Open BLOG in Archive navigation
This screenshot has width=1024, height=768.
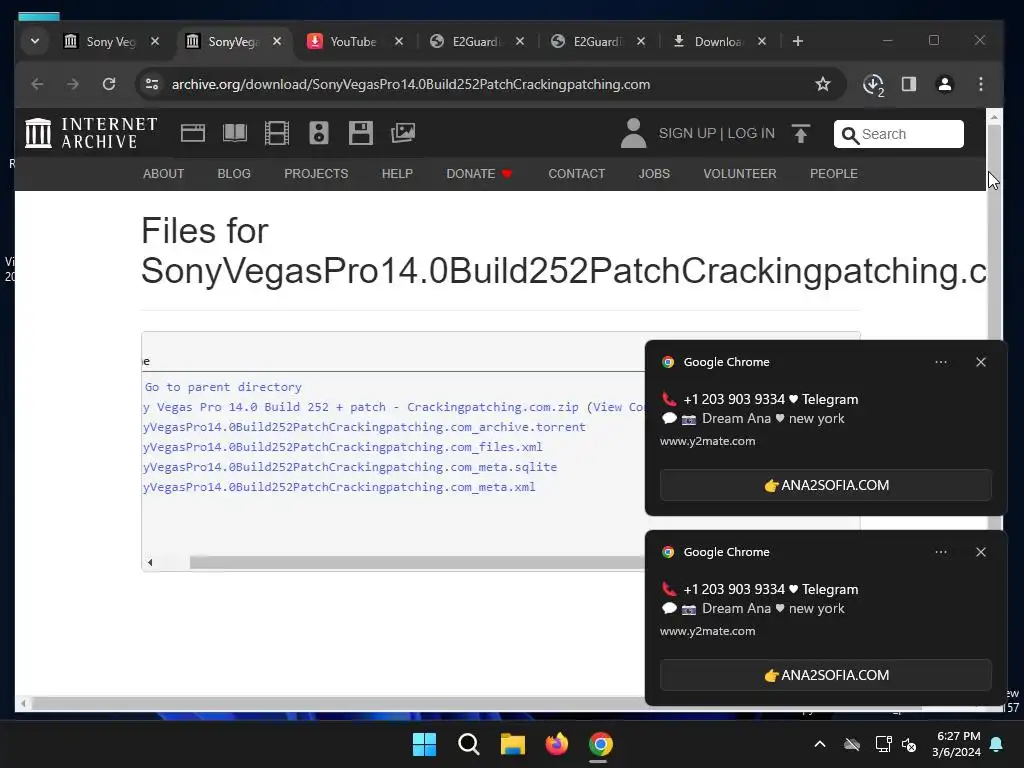pos(234,174)
